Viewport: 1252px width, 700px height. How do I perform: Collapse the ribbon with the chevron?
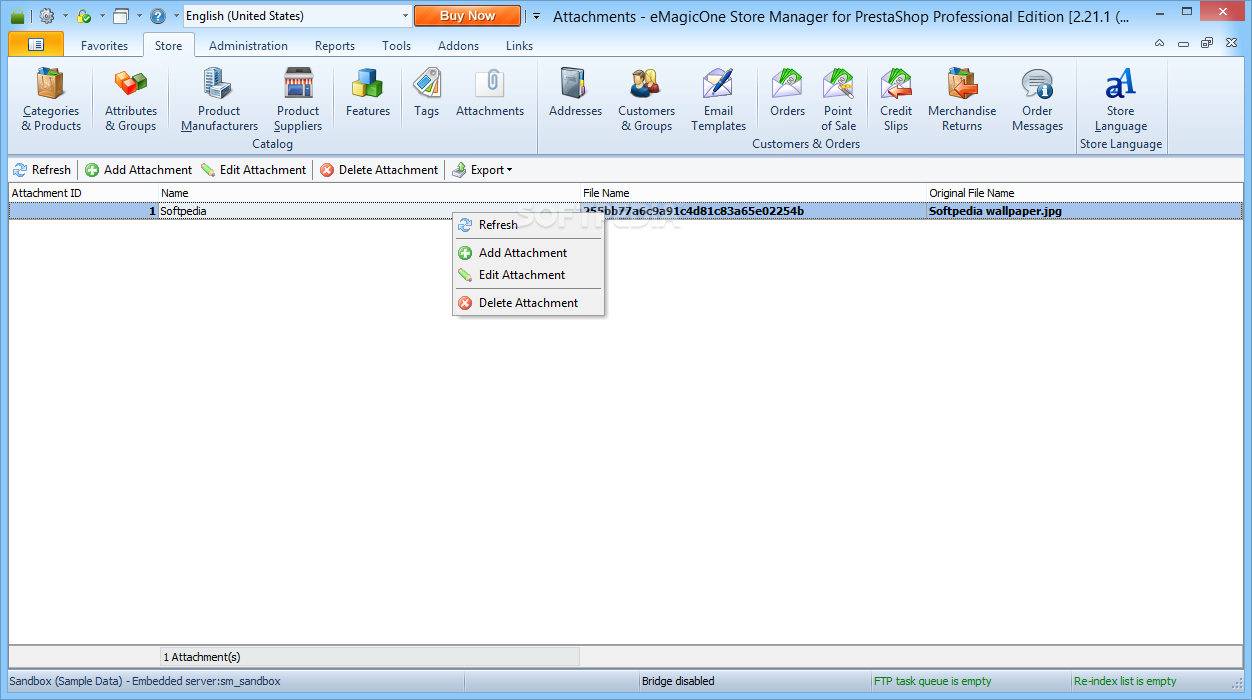[1159, 44]
